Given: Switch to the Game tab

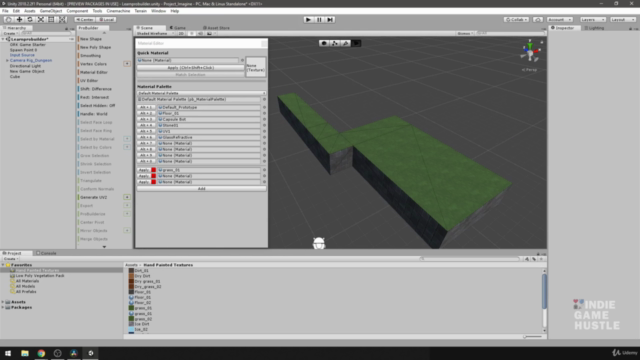Looking at the screenshot, I should (x=178, y=28).
